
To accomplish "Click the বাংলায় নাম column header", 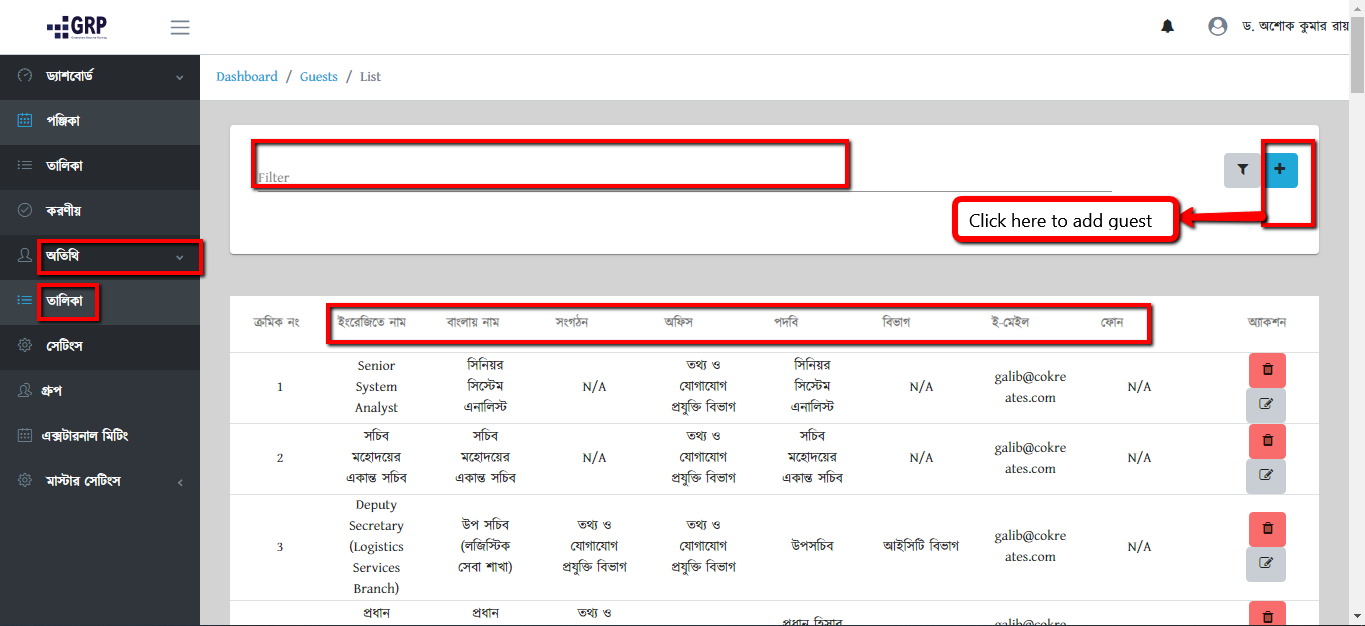I will click(x=473, y=322).
